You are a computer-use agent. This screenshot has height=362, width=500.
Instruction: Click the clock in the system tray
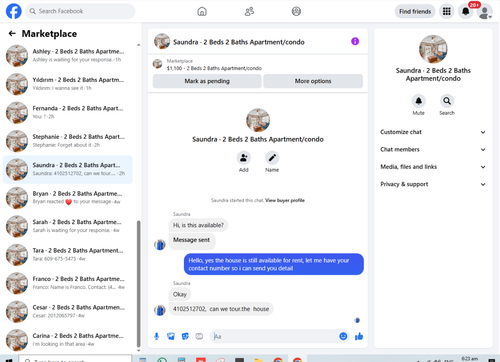pos(470,359)
